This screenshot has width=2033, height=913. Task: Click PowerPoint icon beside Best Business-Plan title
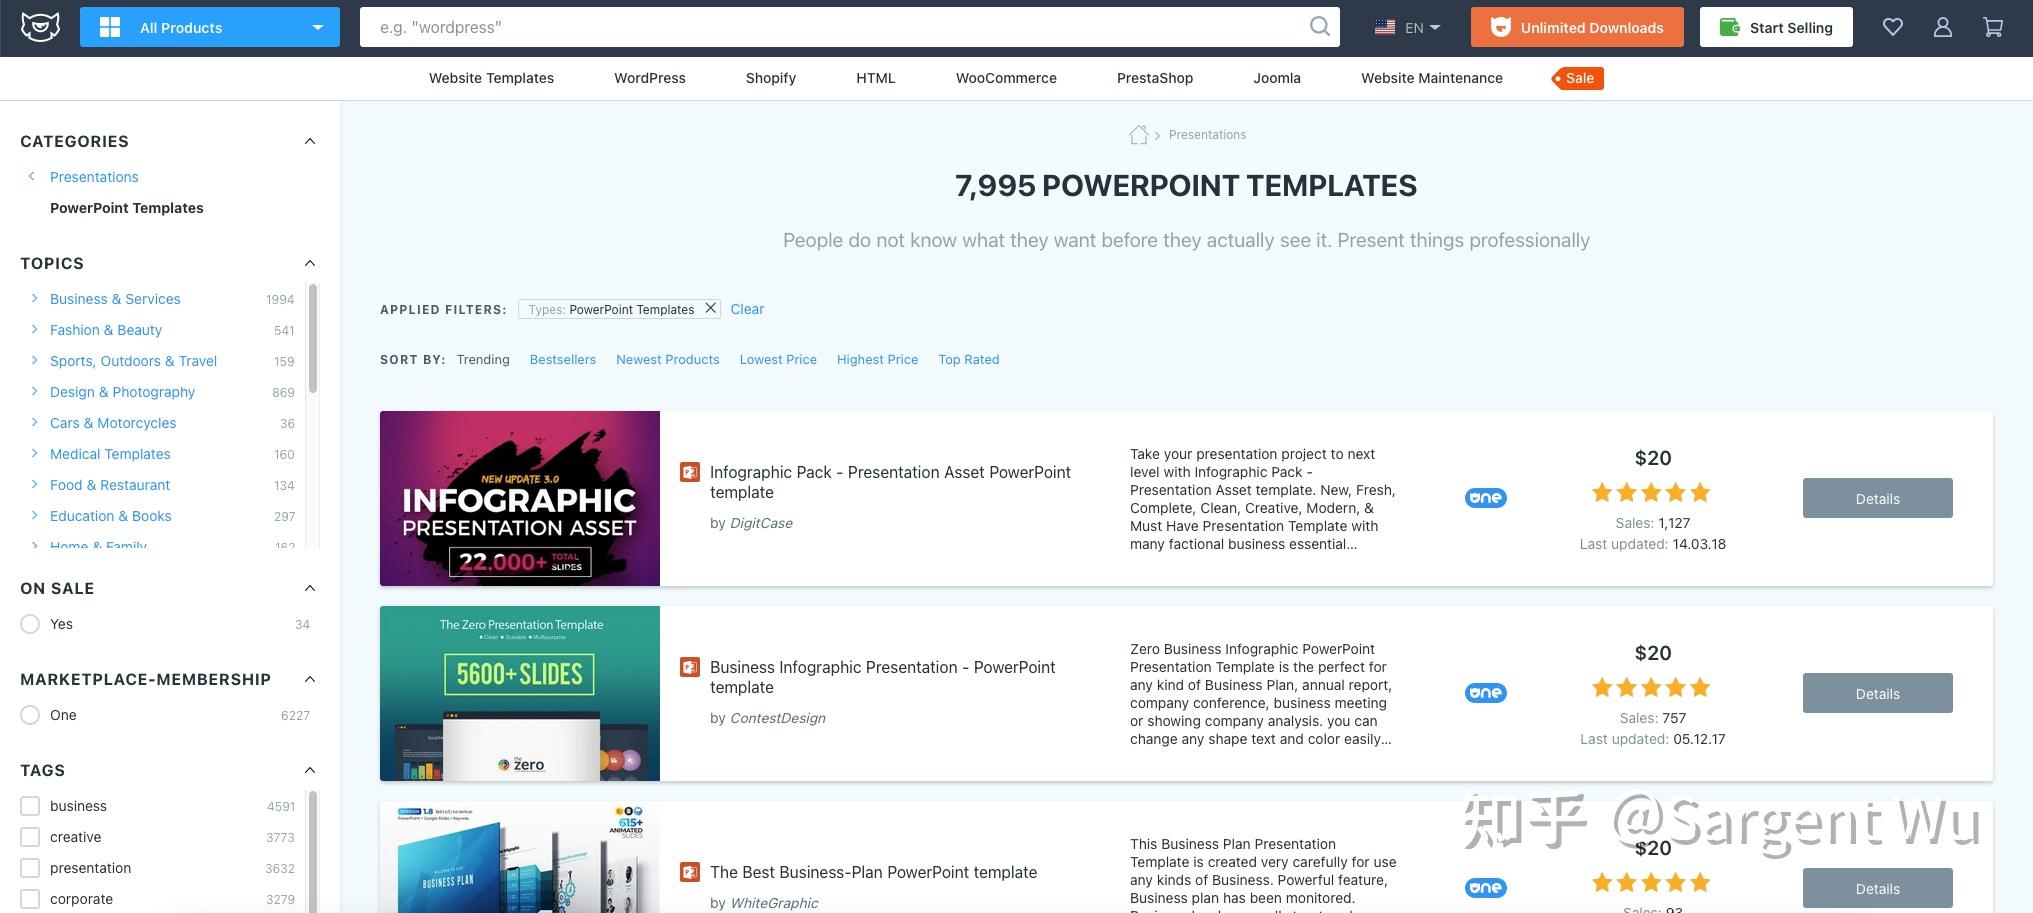point(689,872)
